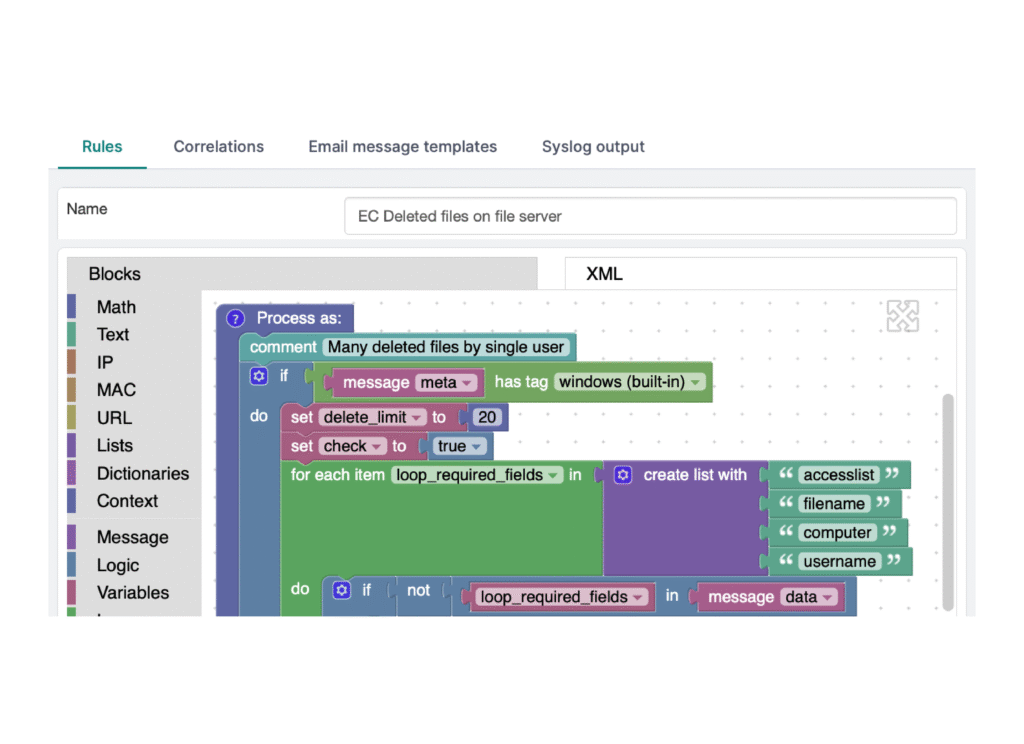This screenshot has width=1024, height=744.
Task: Click the gear icon on nested if block
Action: 342,590
